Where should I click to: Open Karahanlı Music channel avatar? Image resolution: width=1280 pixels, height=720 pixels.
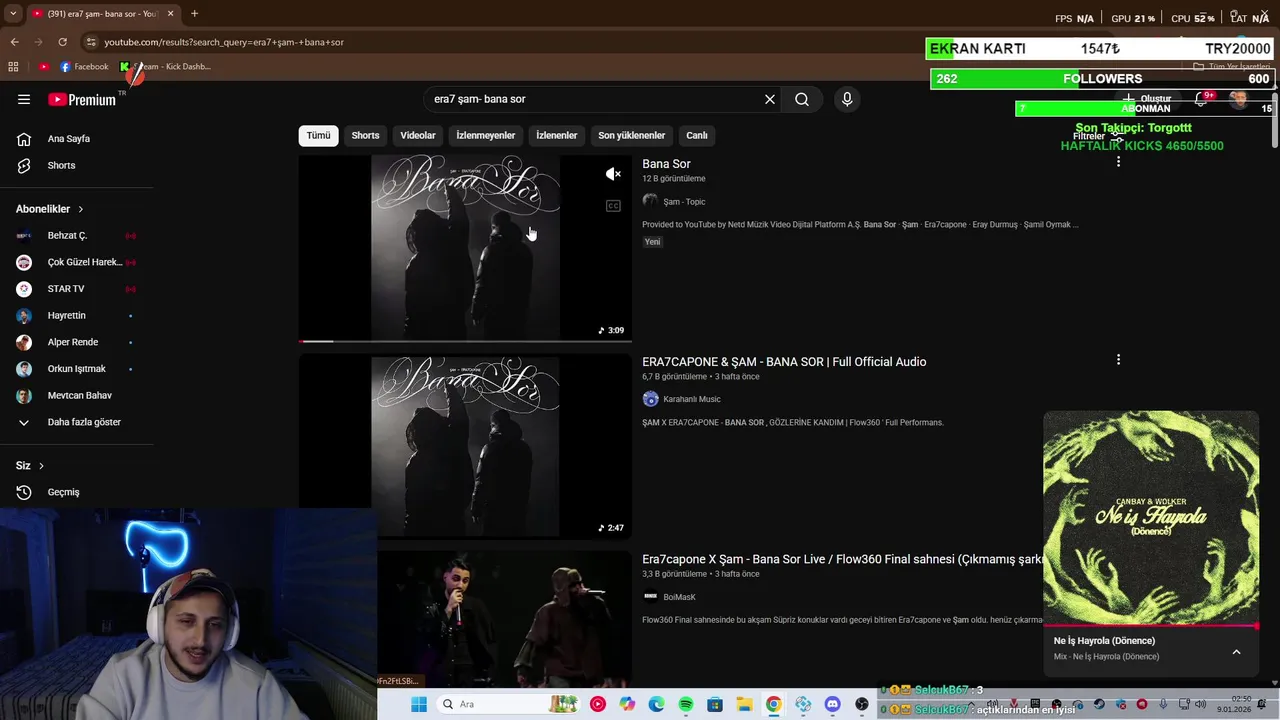coord(650,399)
